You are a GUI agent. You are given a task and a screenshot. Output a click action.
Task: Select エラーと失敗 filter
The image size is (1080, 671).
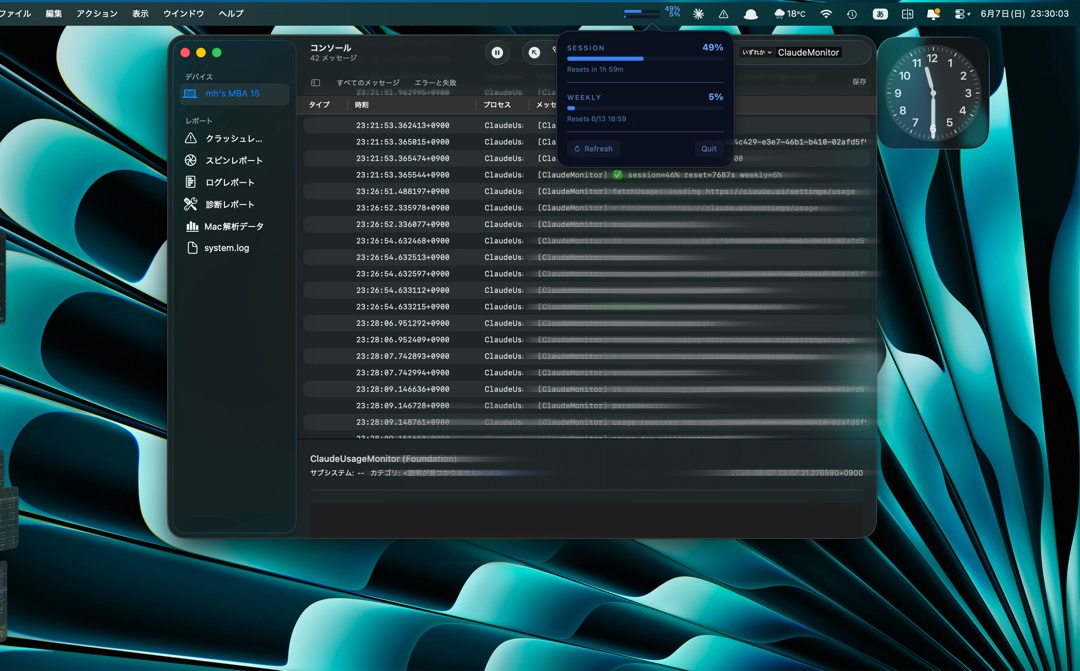435,83
